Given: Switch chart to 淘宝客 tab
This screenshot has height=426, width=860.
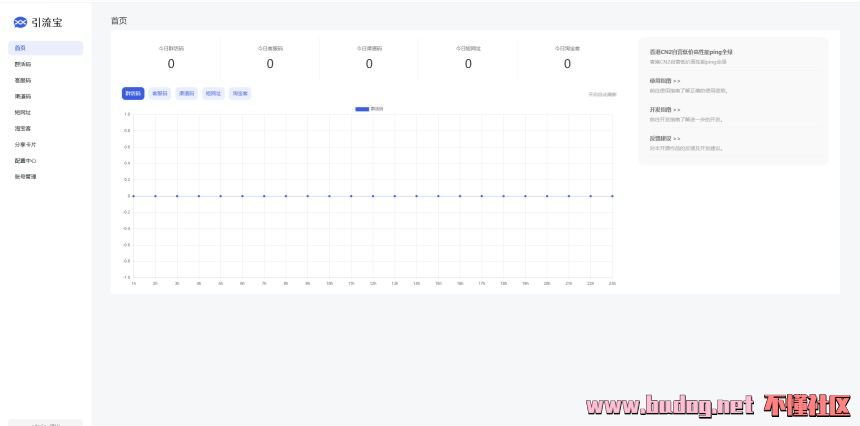Looking at the screenshot, I should tap(240, 94).
